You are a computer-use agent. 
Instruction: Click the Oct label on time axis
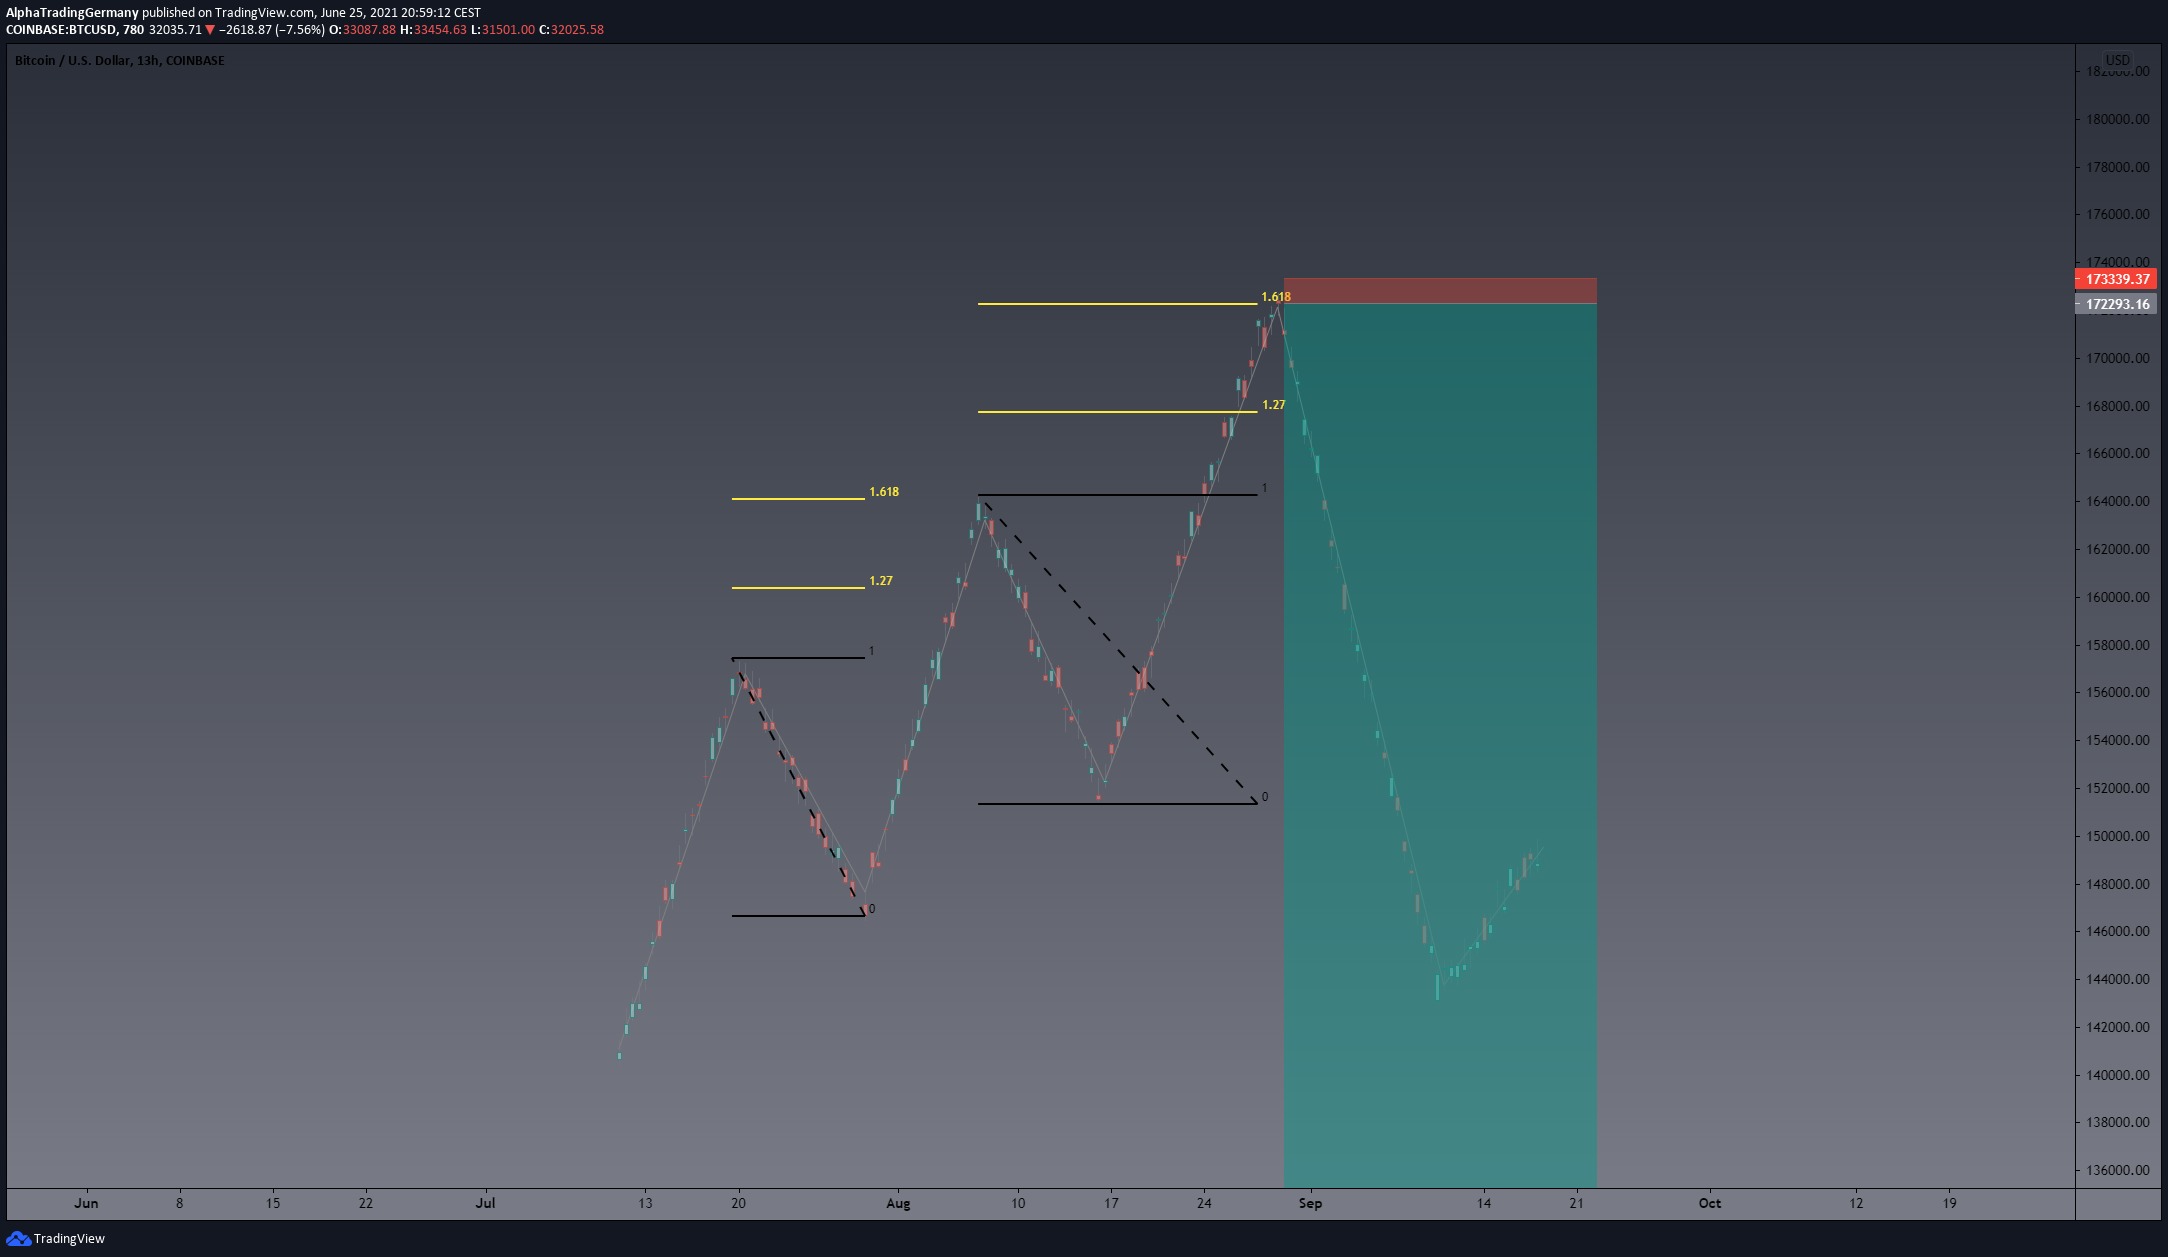point(1710,1203)
